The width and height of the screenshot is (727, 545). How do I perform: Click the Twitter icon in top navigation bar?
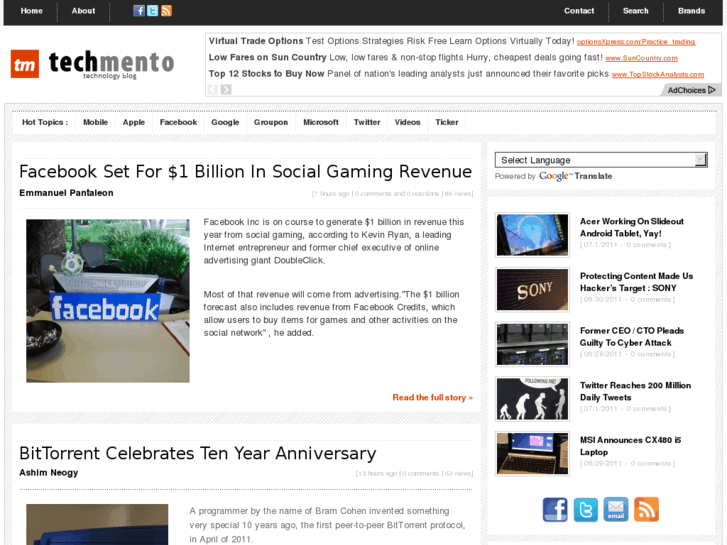[153, 11]
